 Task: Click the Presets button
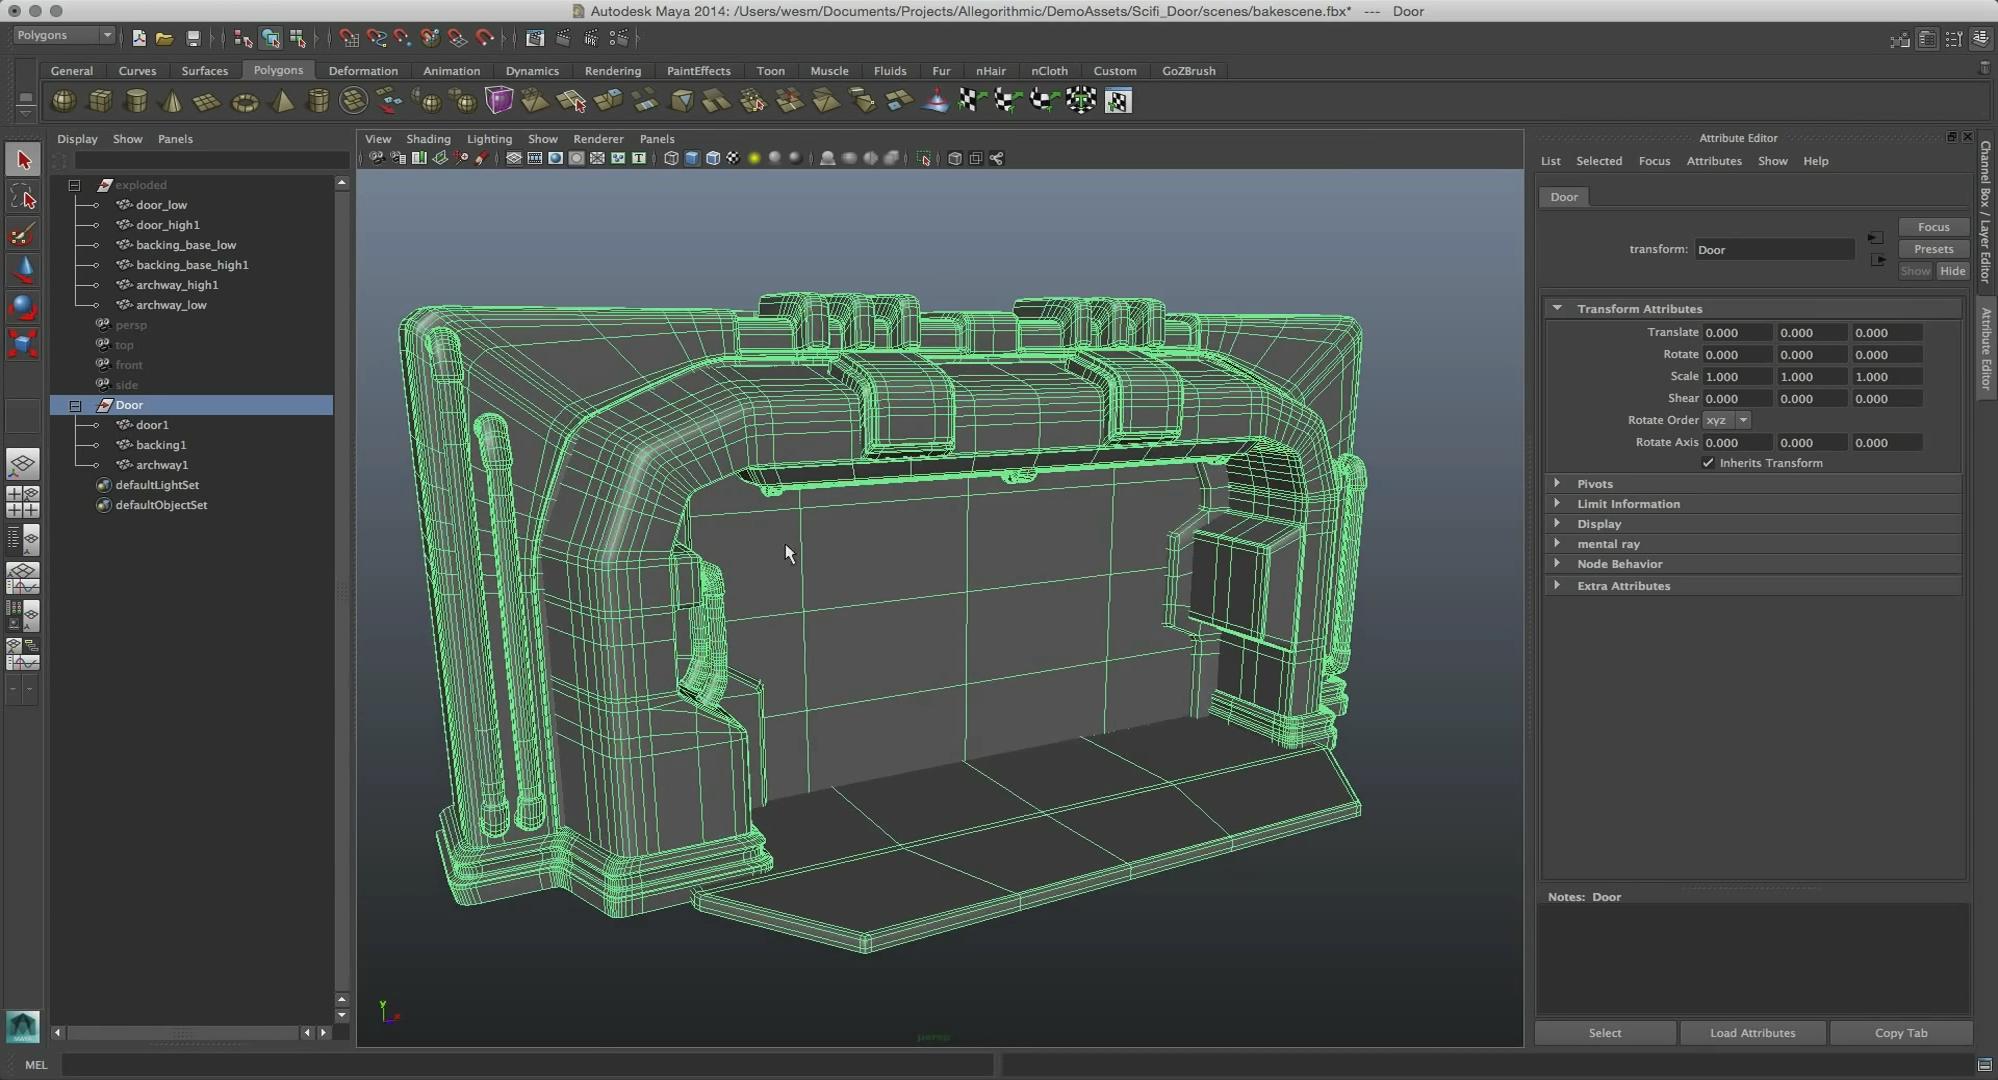coord(1932,249)
